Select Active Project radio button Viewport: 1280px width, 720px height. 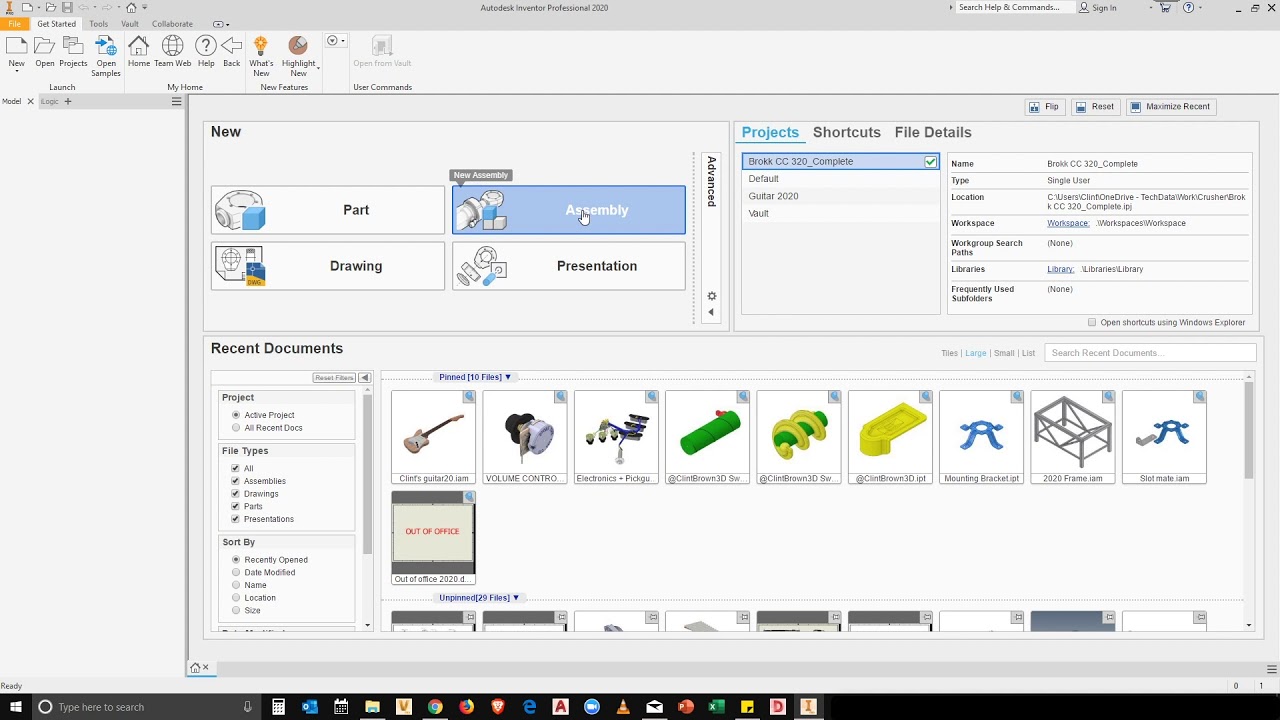[236, 415]
